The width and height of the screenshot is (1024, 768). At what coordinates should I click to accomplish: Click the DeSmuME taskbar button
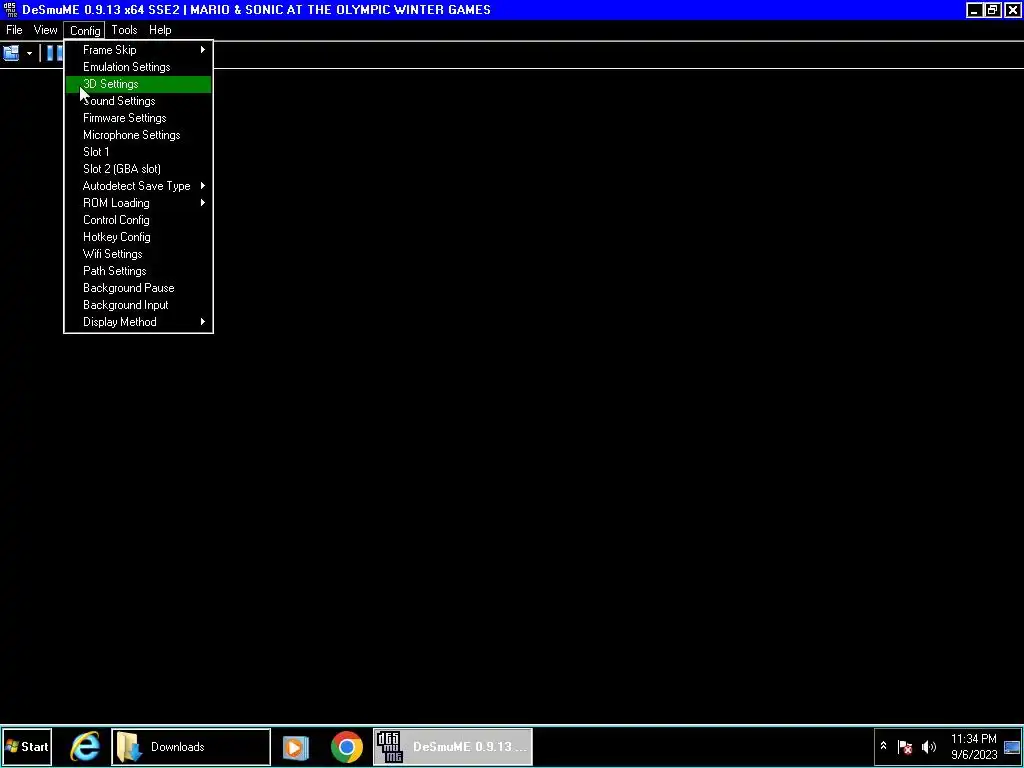[453, 746]
